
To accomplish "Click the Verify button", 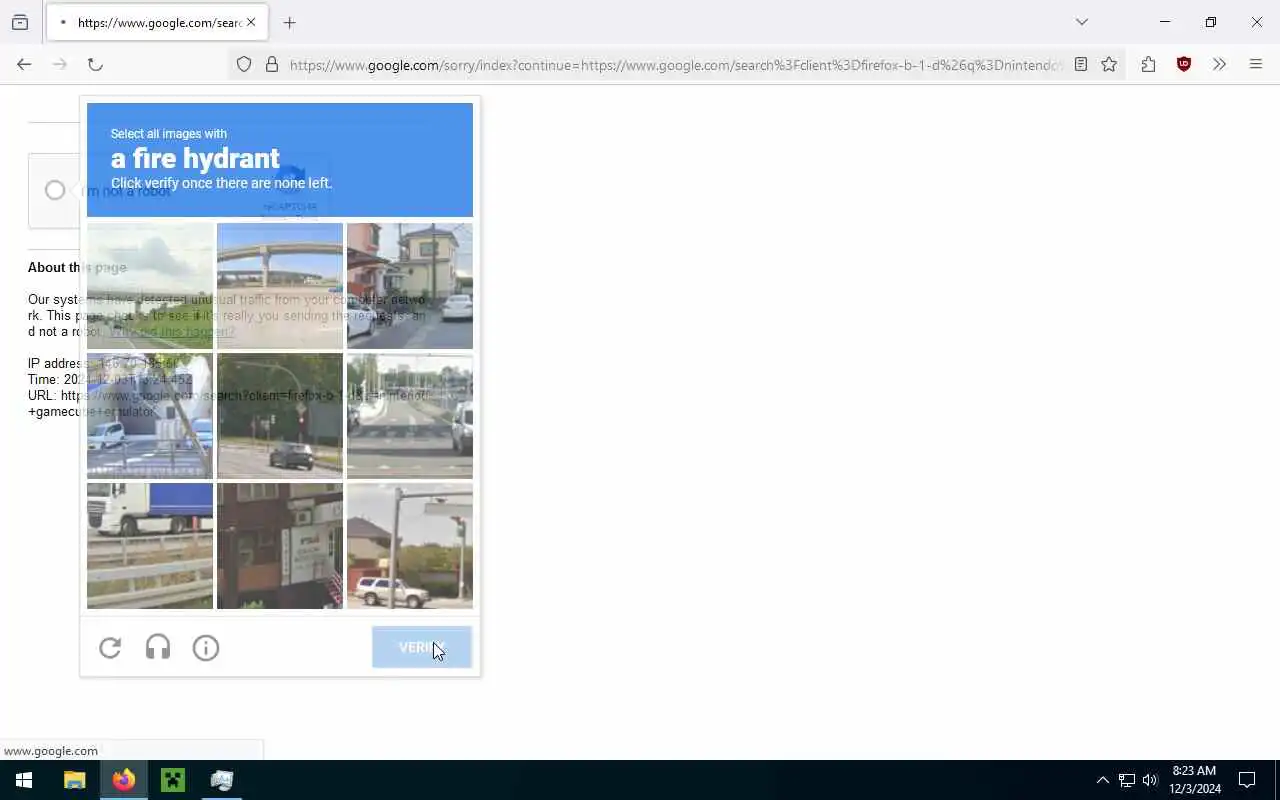I will 421,648.
